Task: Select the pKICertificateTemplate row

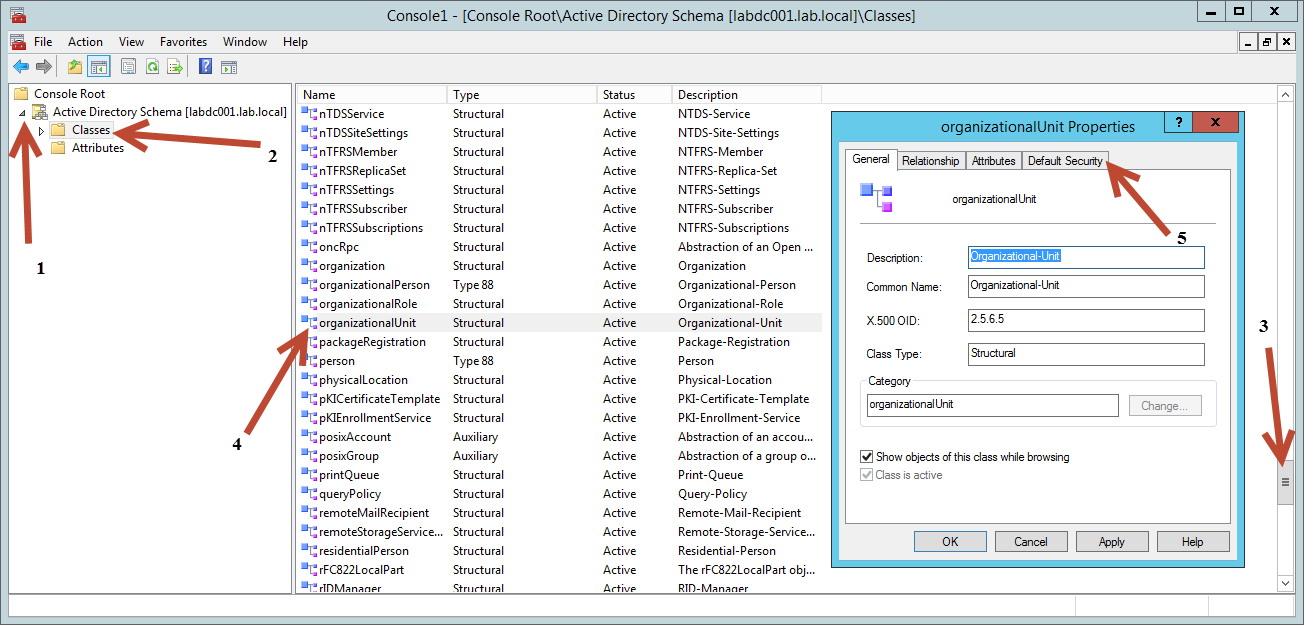Action: click(x=559, y=399)
